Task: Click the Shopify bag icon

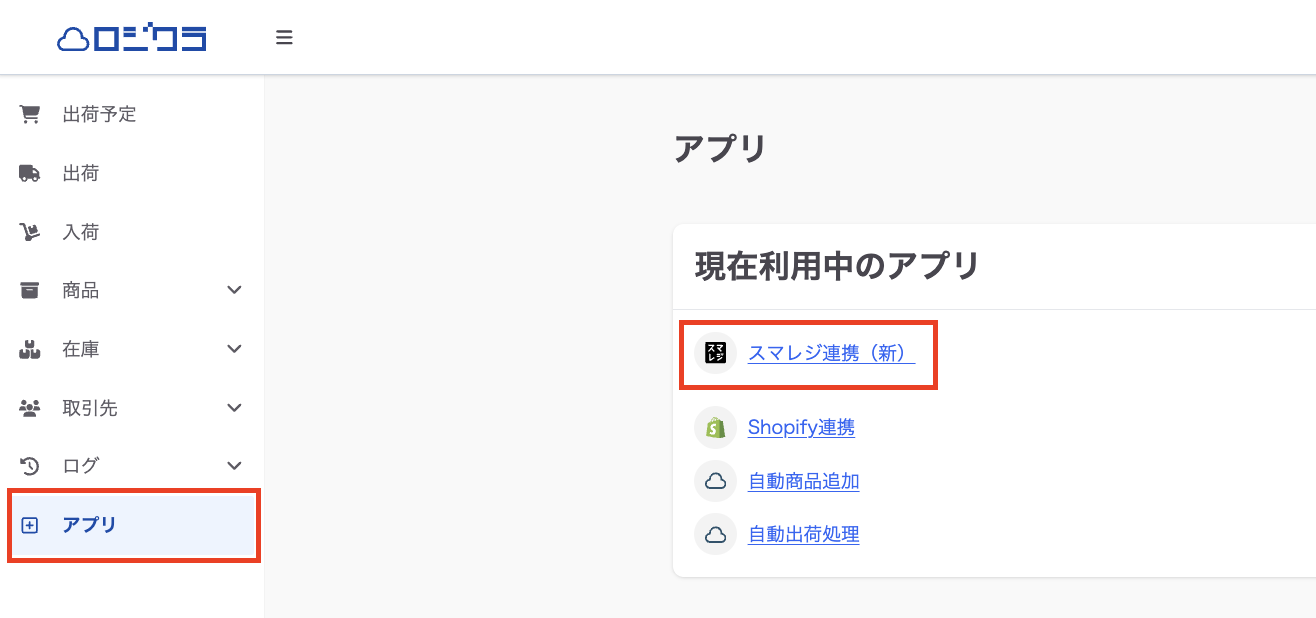Action: click(x=715, y=428)
